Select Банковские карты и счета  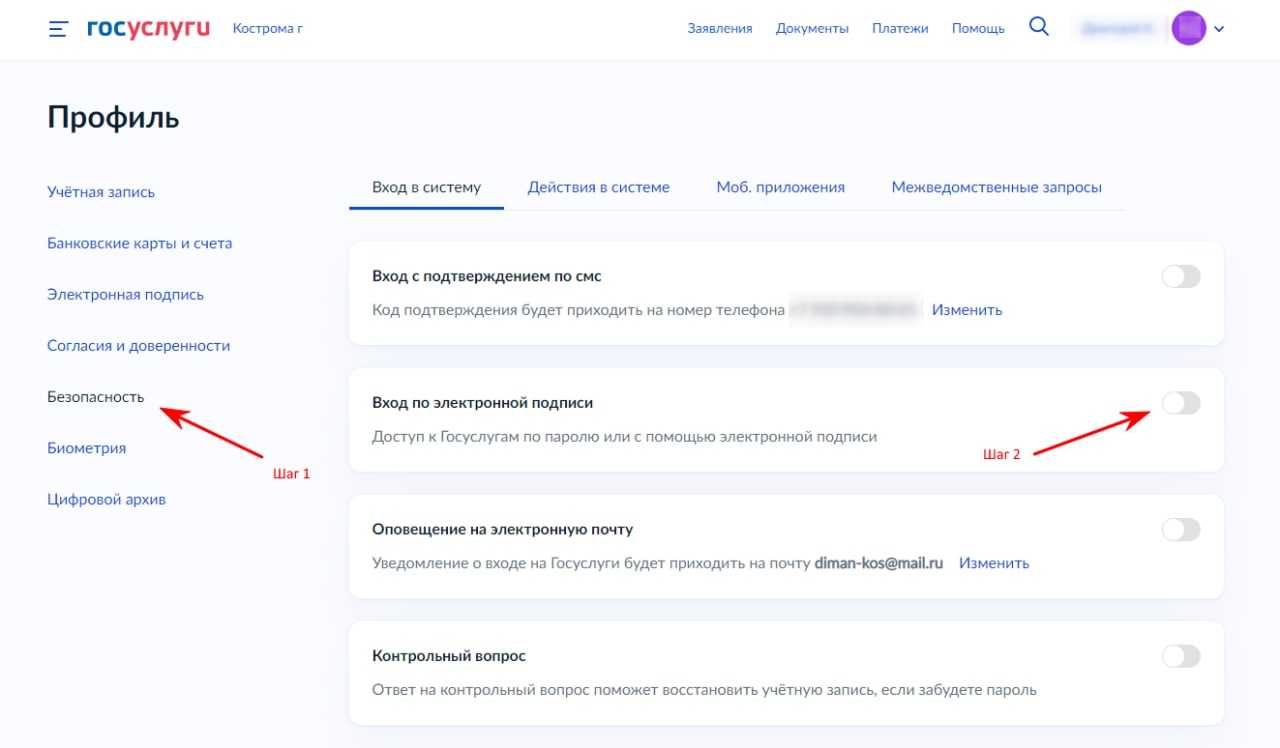coord(140,243)
